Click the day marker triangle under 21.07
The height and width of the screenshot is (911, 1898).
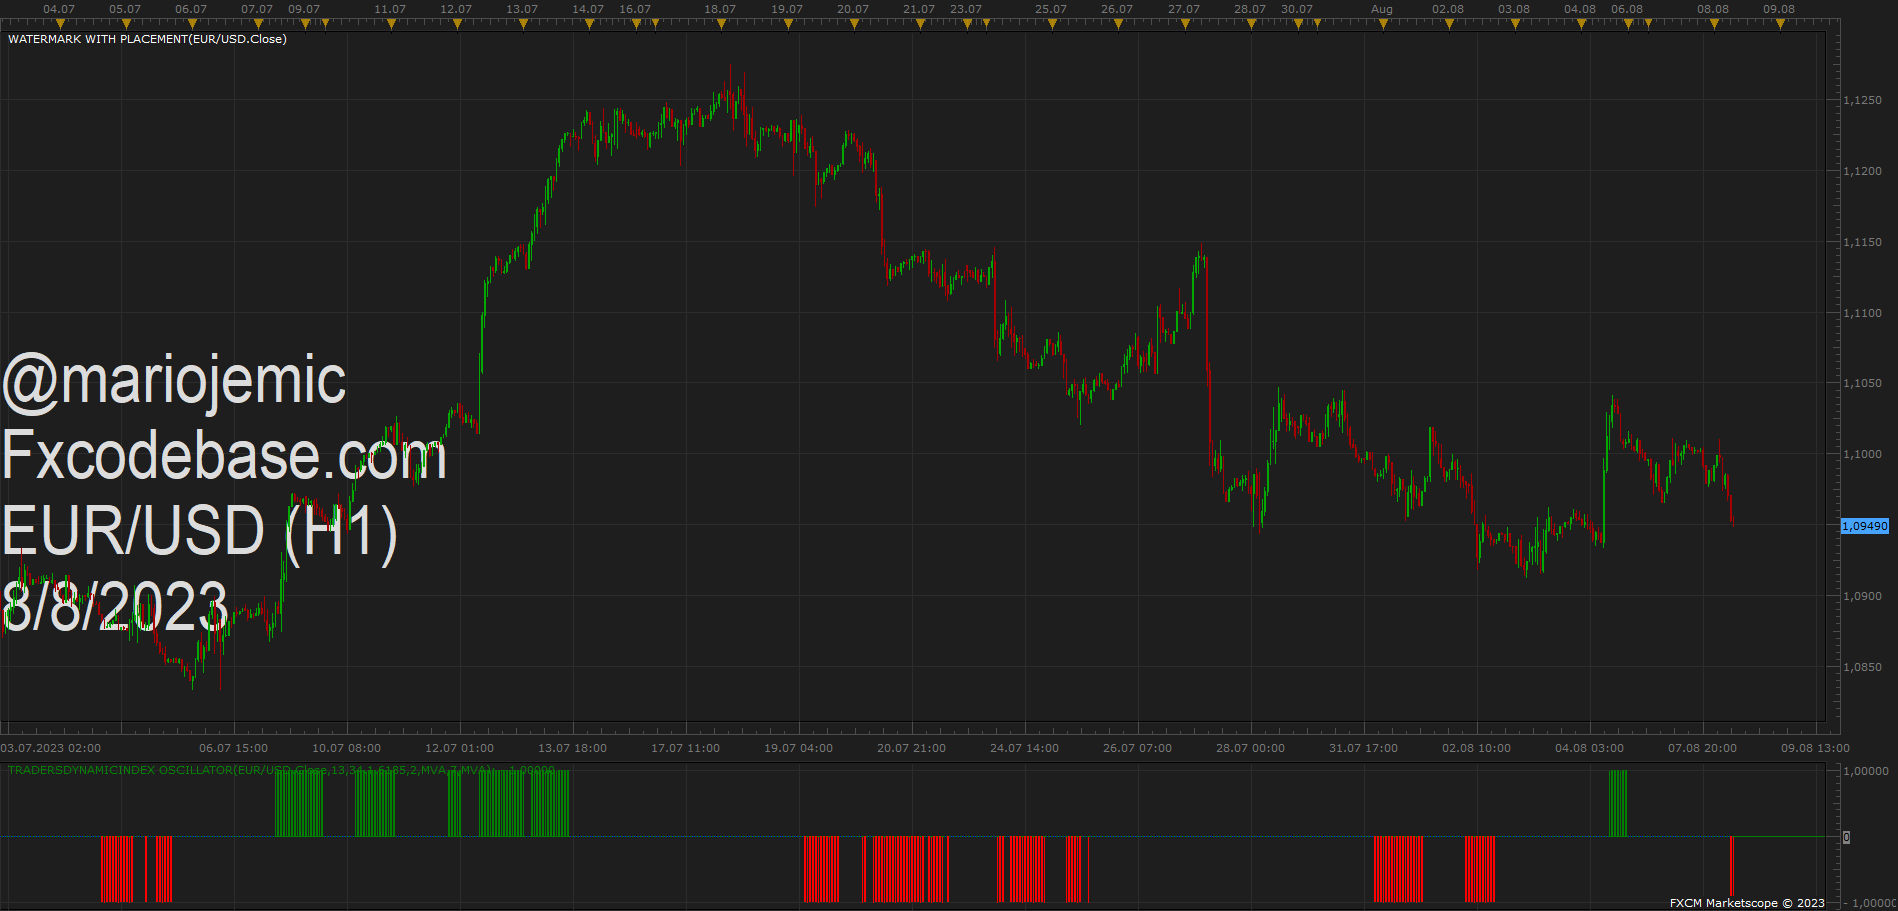coord(920,24)
